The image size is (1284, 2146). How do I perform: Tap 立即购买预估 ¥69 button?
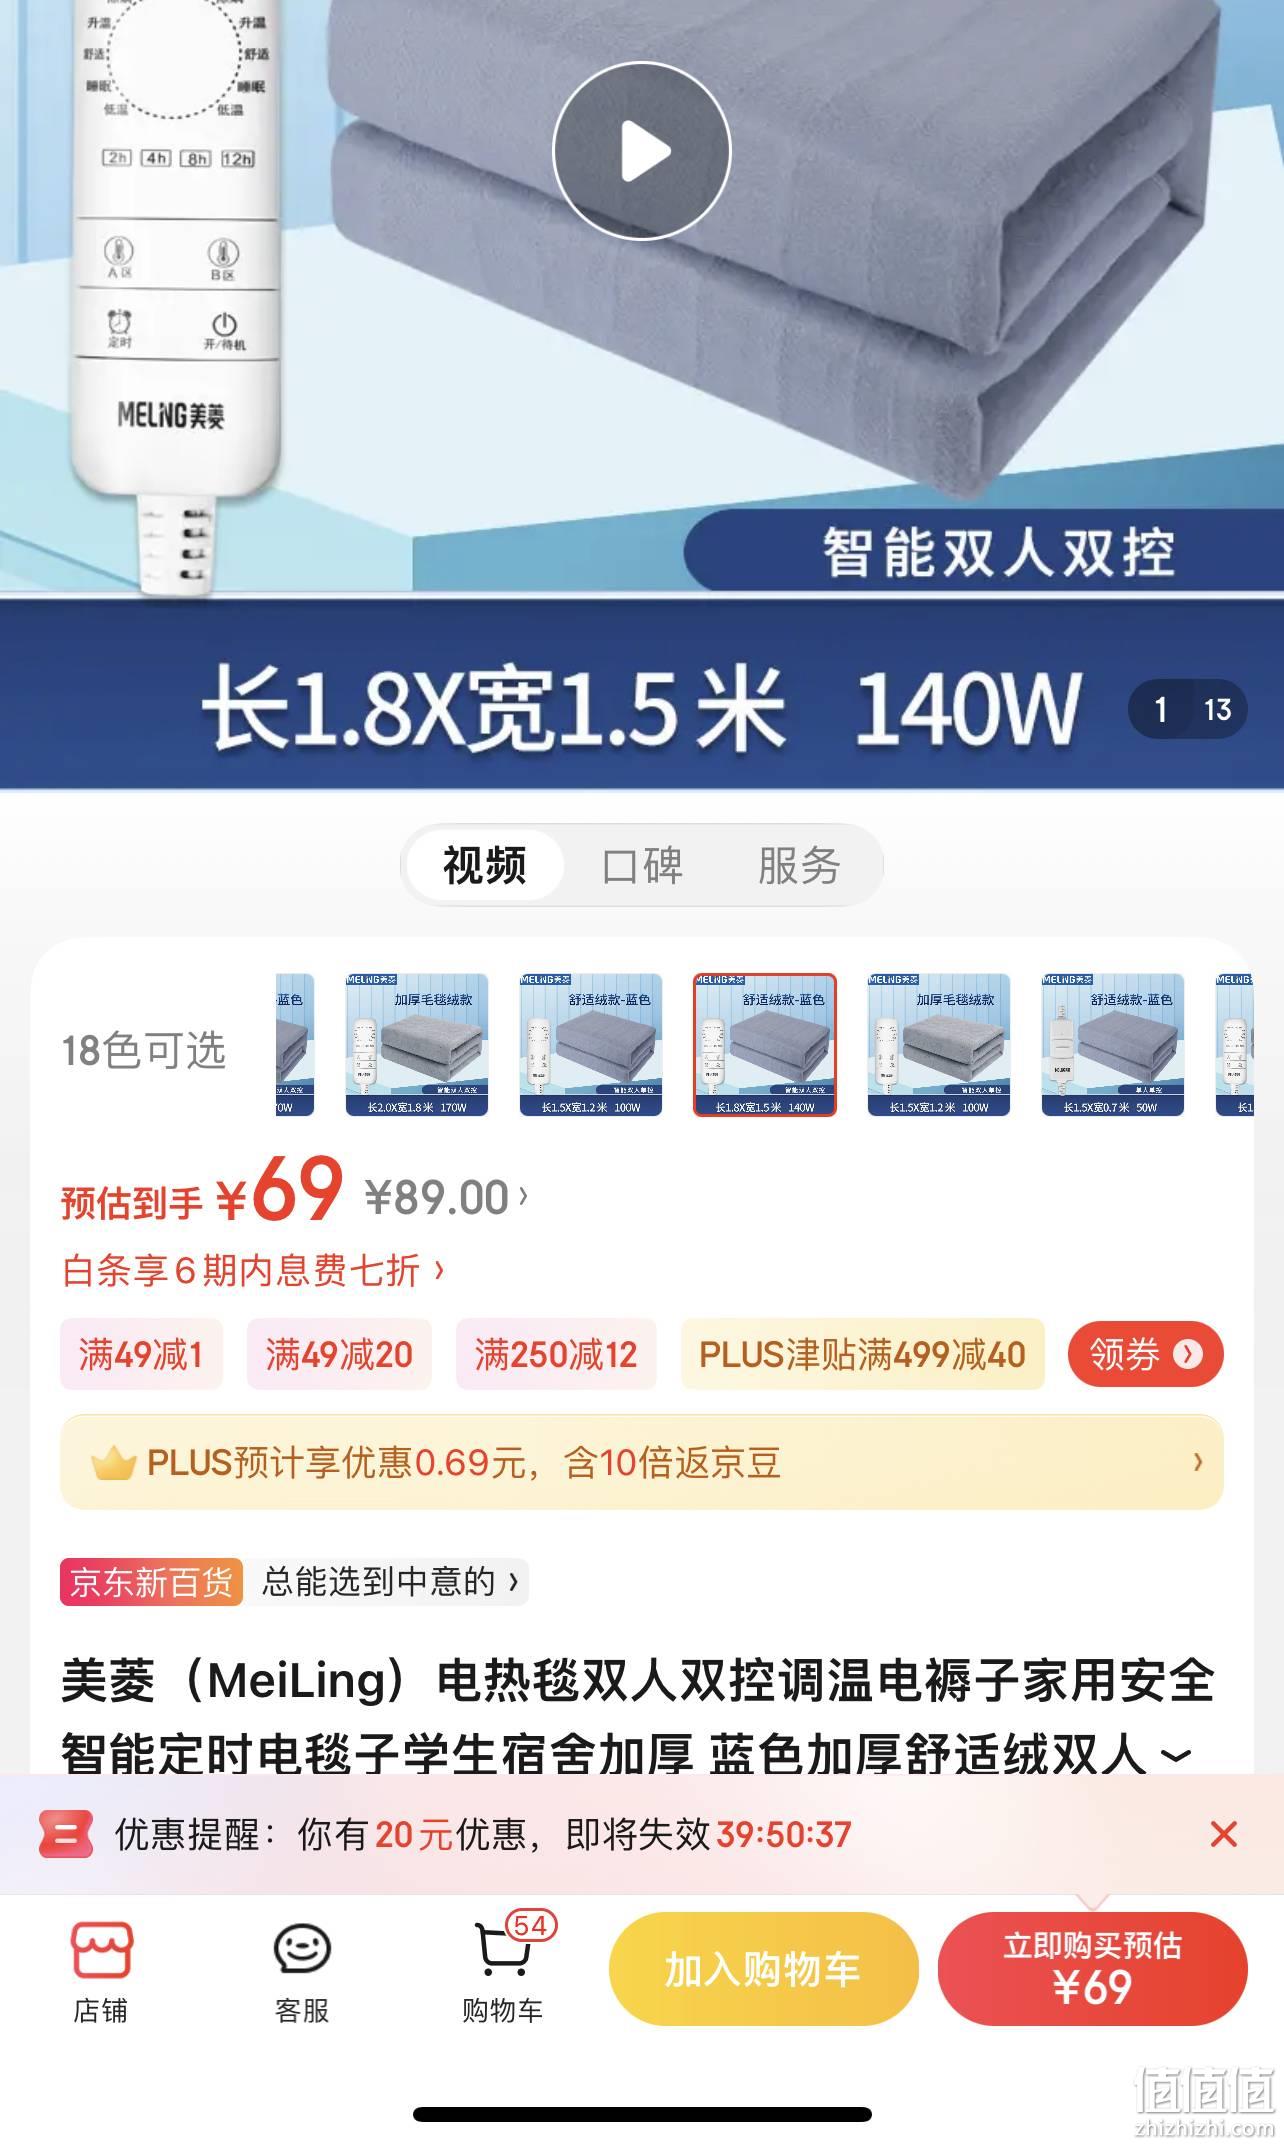(x=1092, y=1969)
